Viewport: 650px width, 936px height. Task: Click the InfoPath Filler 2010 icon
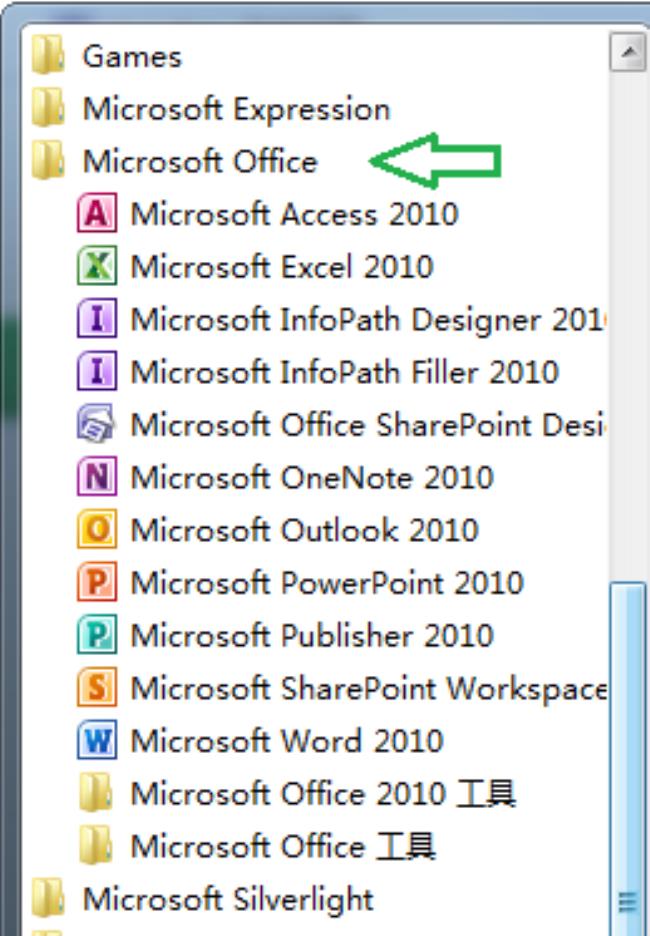pos(96,373)
